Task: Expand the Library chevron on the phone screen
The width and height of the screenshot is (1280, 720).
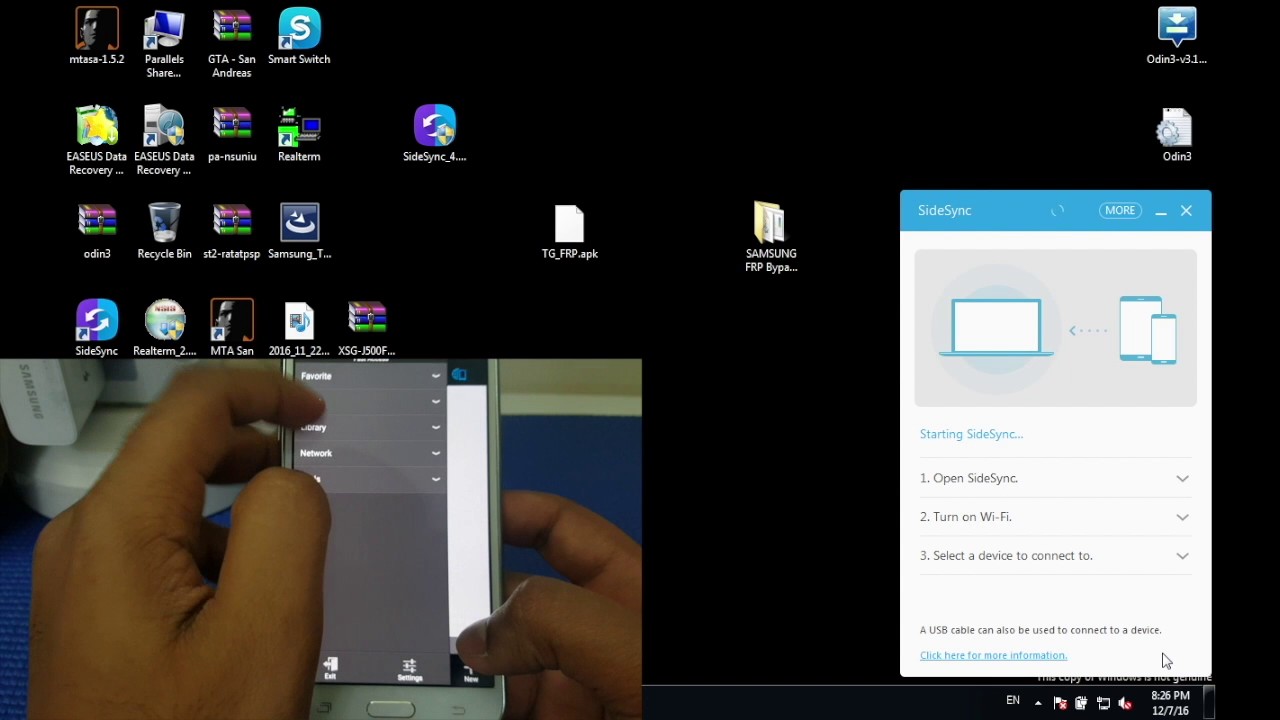Action: tap(435, 427)
